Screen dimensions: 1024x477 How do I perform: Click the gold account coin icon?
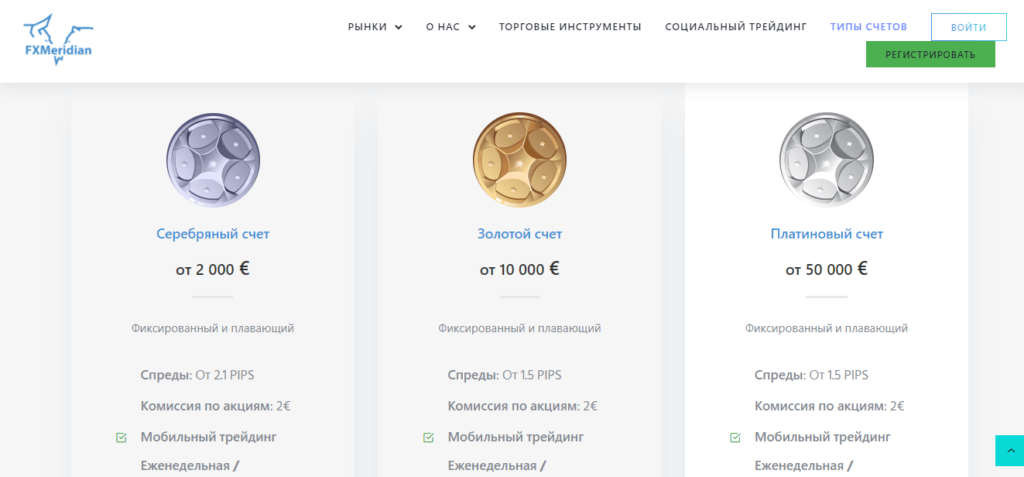(x=519, y=160)
